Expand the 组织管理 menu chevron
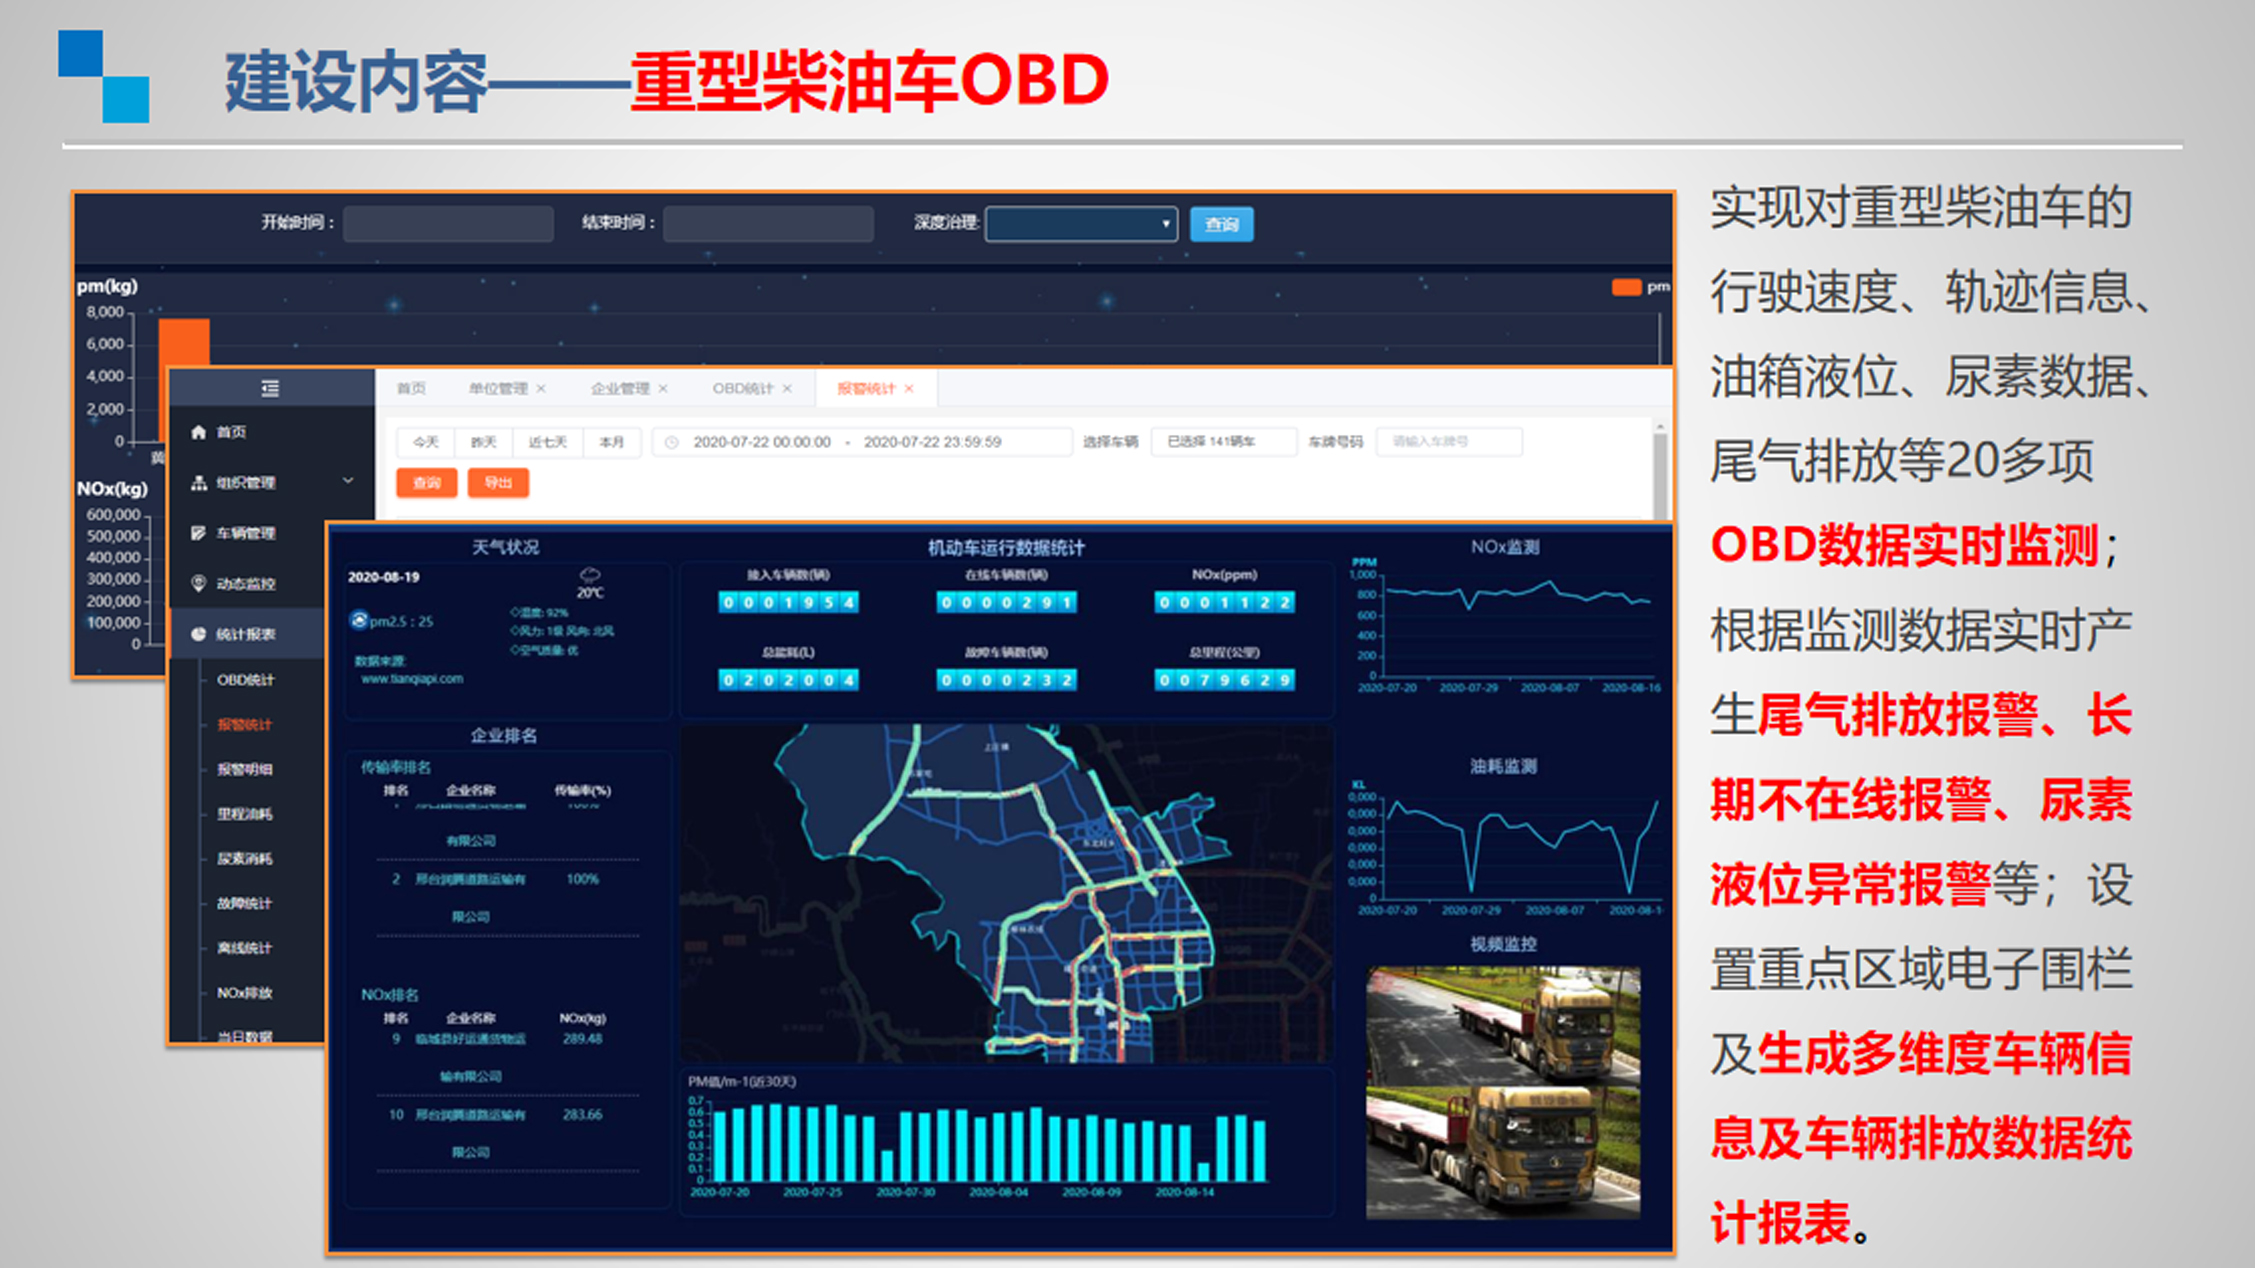2256x1268 pixels. [347, 482]
